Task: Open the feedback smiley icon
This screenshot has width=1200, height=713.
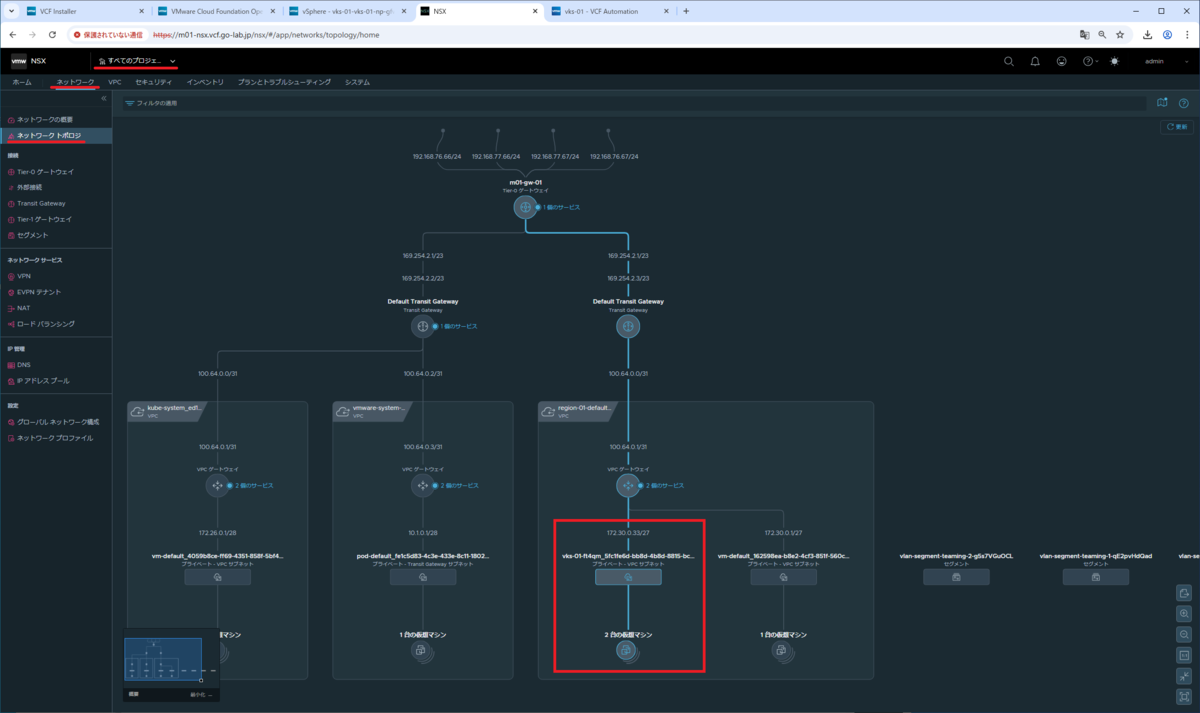Action: (x=1061, y=61)
